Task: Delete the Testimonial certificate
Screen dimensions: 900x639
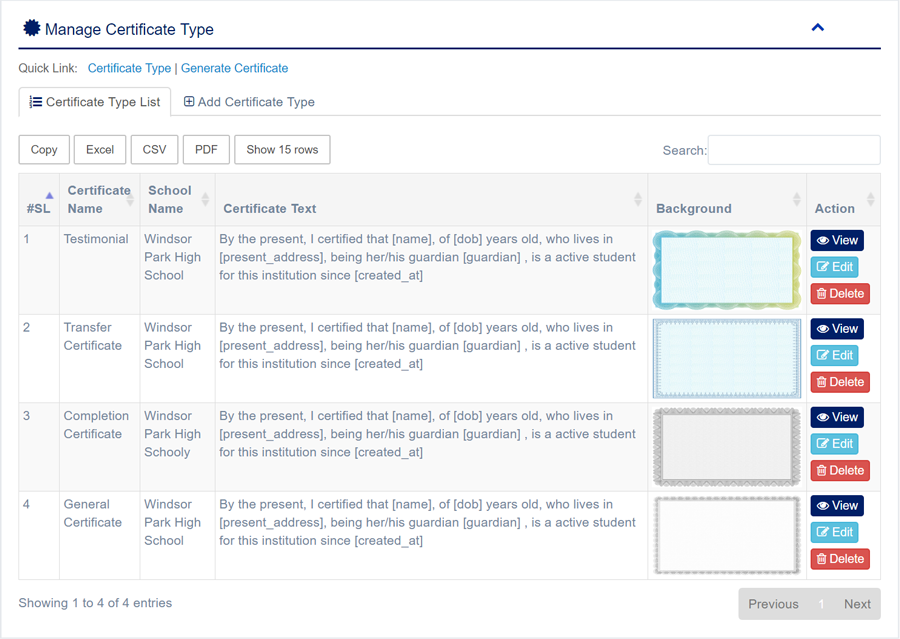Action: click(840, 293)
